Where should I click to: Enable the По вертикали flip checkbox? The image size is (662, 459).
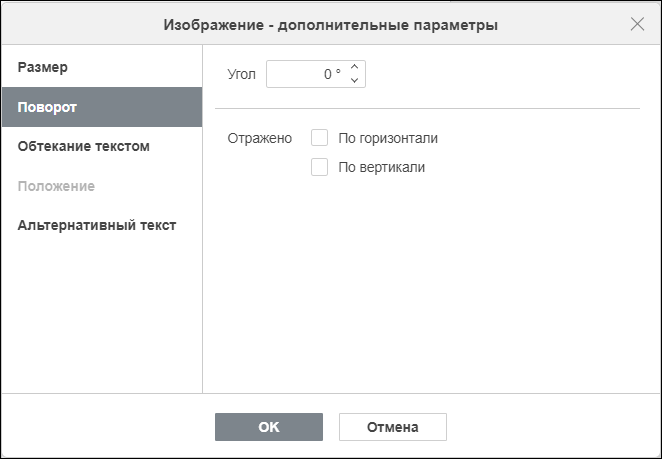click(320, 167)
